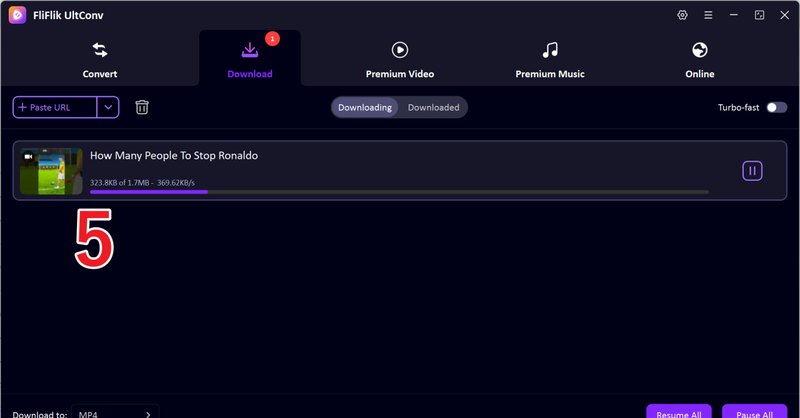Minimize the FliFlik UltConv window
This screenshot has width=800, height=418.
point(734,15)
